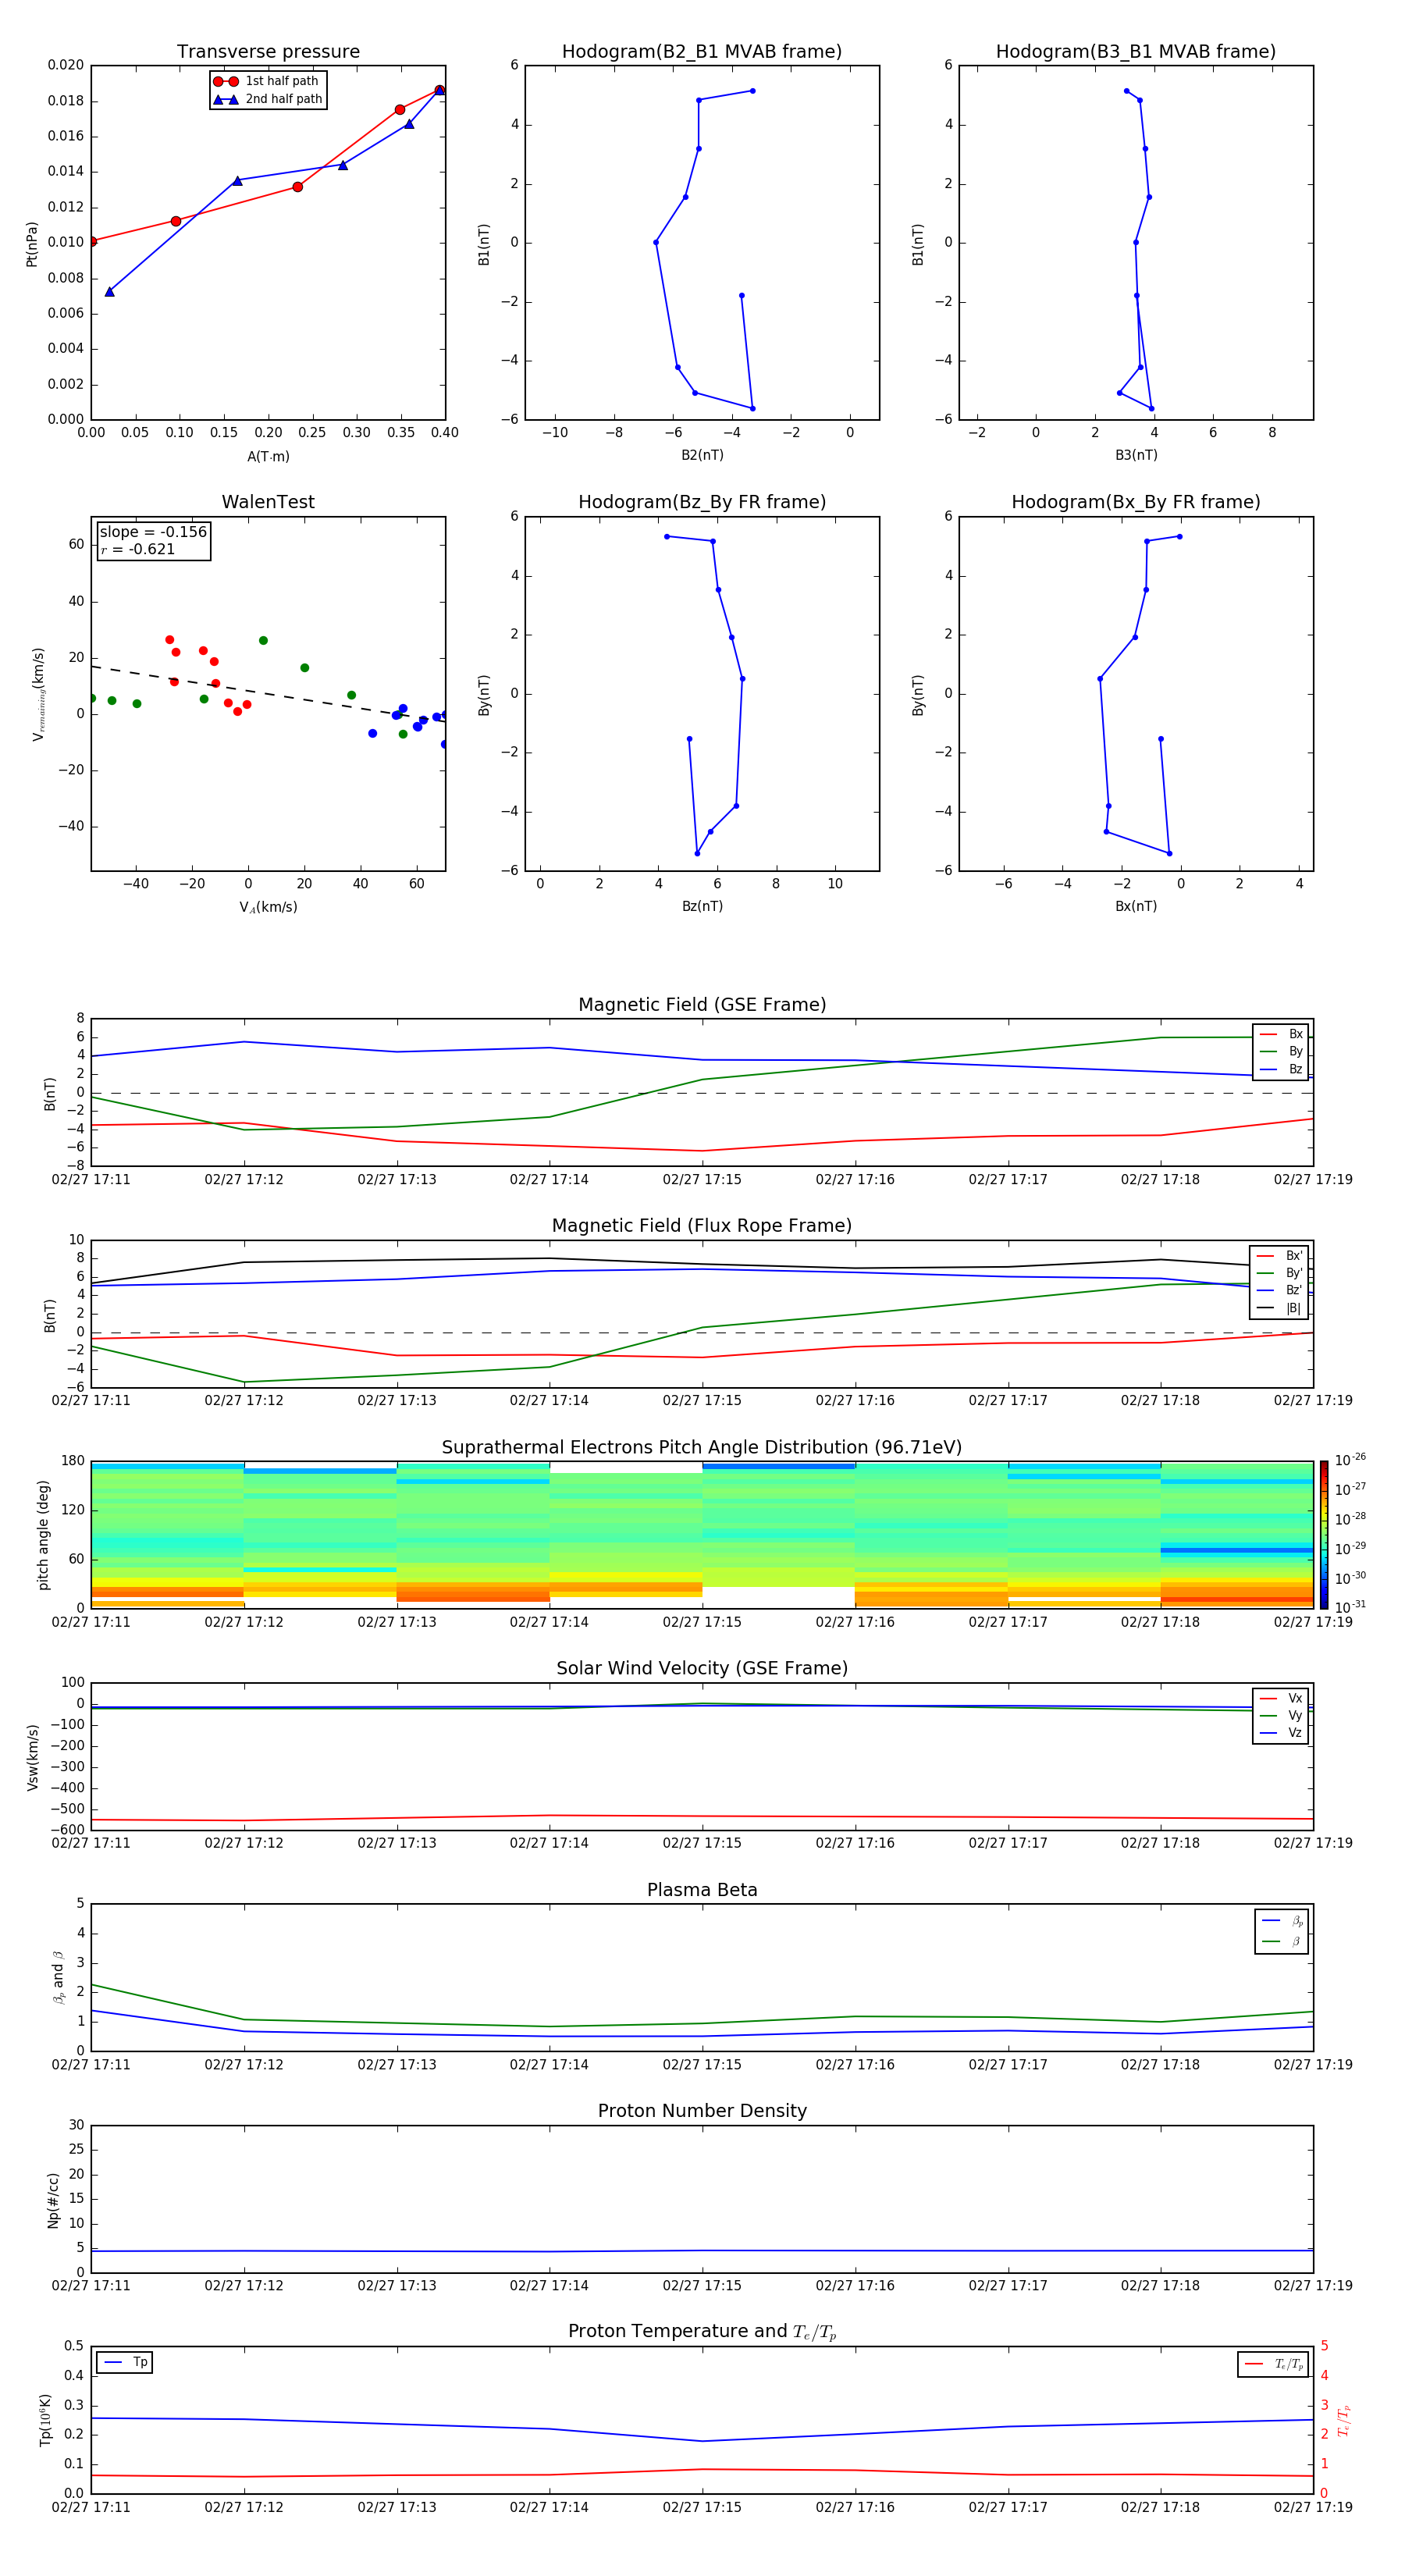The height and width of the screenshot is (2576, 1405).
Task: Click the 'Vz' velocity legend entry
Action: coord(1281,1733)
